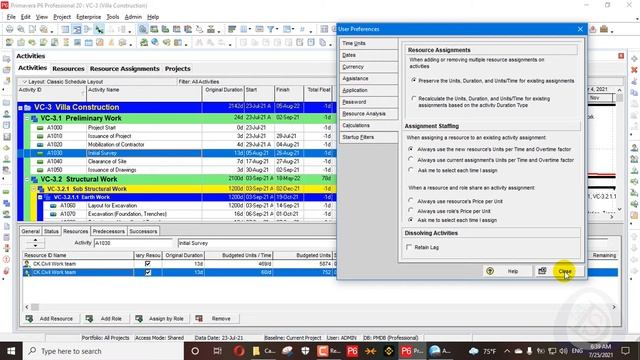The width and height of the screenshot is (640, 360).
Task: Collapse VC-3.2.1 Sub Structural Work group
Action: click(33, 189)
